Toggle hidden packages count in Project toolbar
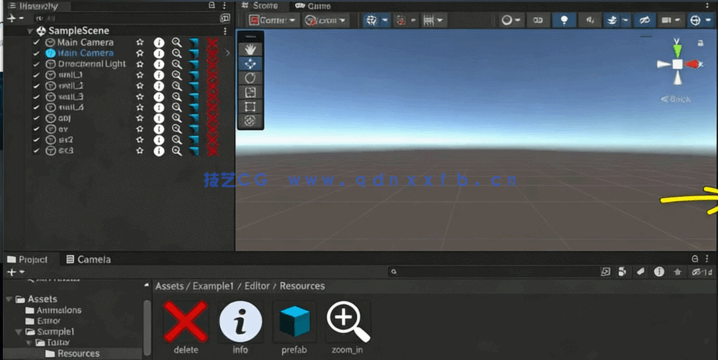Viewport: 718px width, 360px height. pos(702,272)
